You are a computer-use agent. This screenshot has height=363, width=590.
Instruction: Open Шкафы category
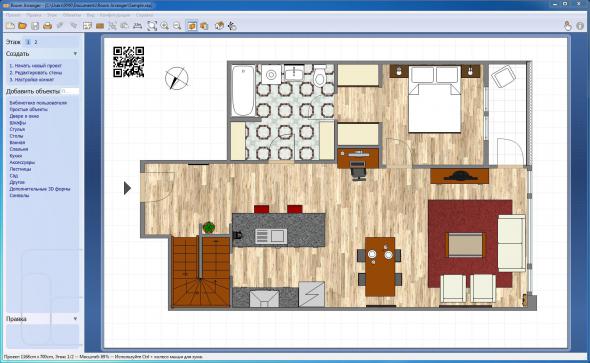18,123
